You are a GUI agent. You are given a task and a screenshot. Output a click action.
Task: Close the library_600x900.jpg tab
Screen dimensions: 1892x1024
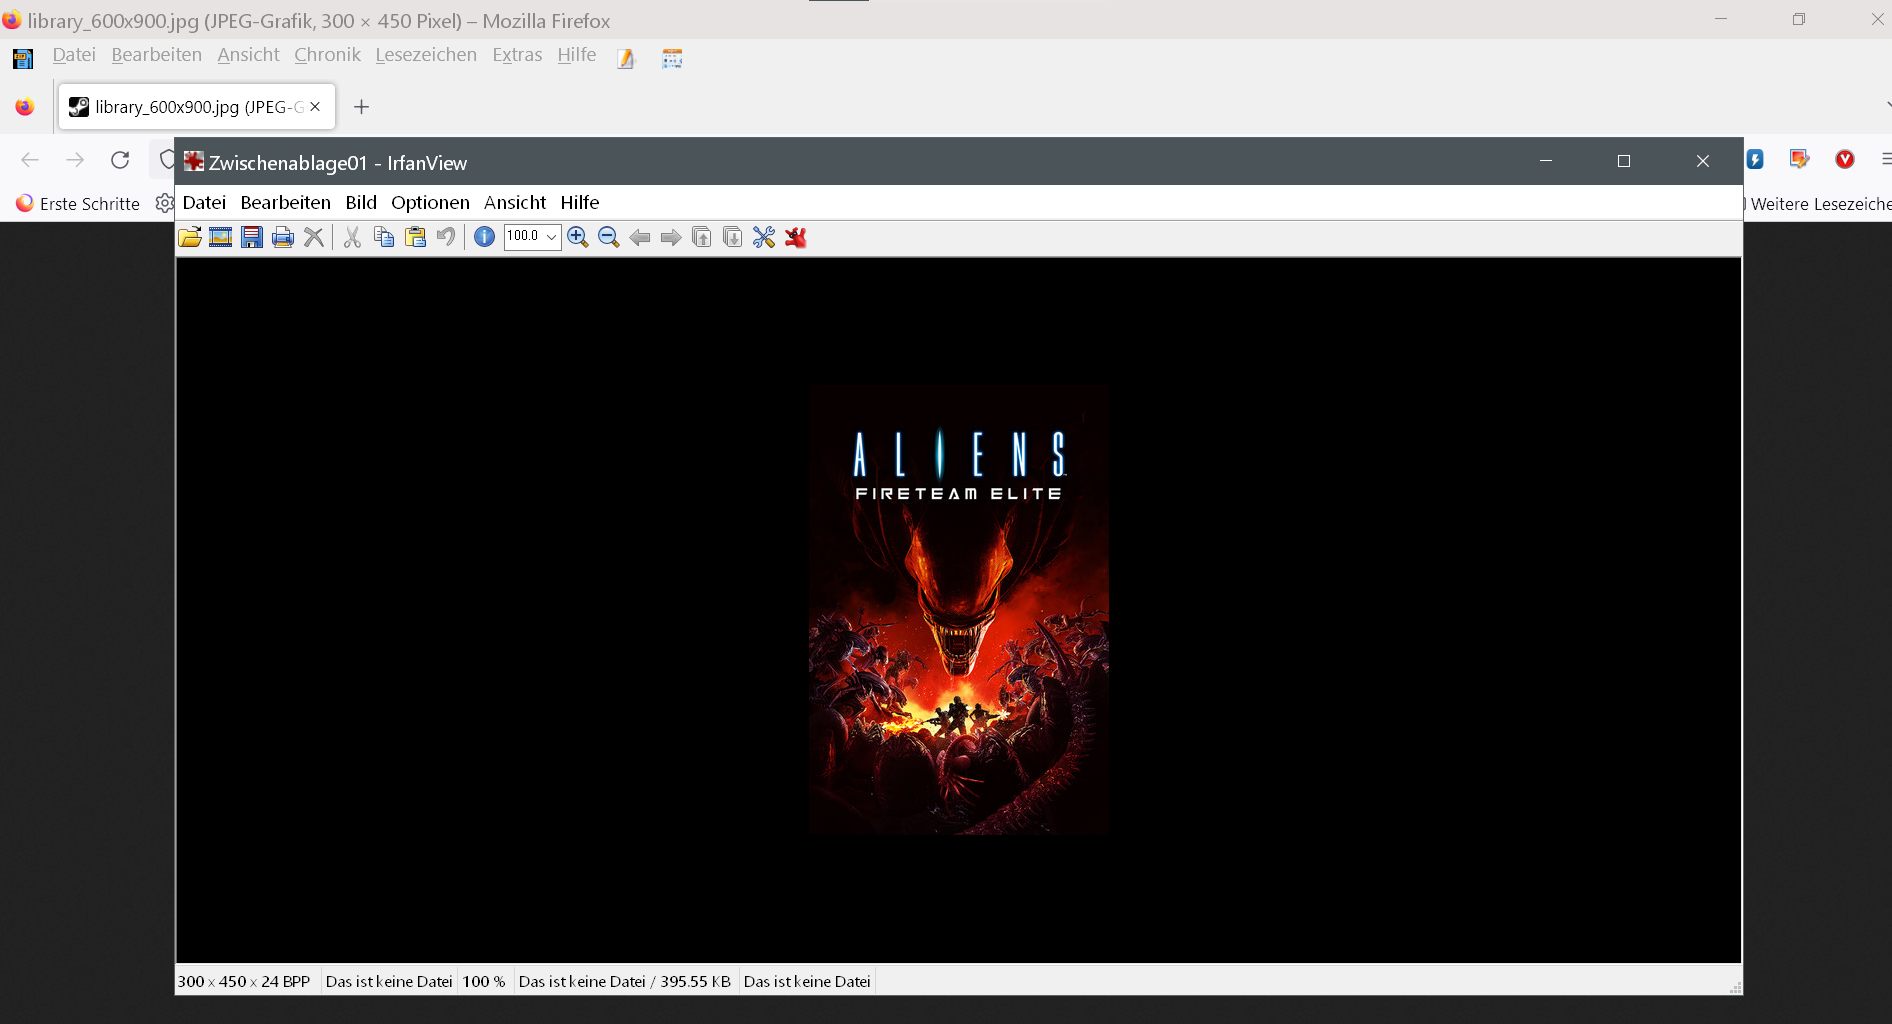(x=315, y=107)
